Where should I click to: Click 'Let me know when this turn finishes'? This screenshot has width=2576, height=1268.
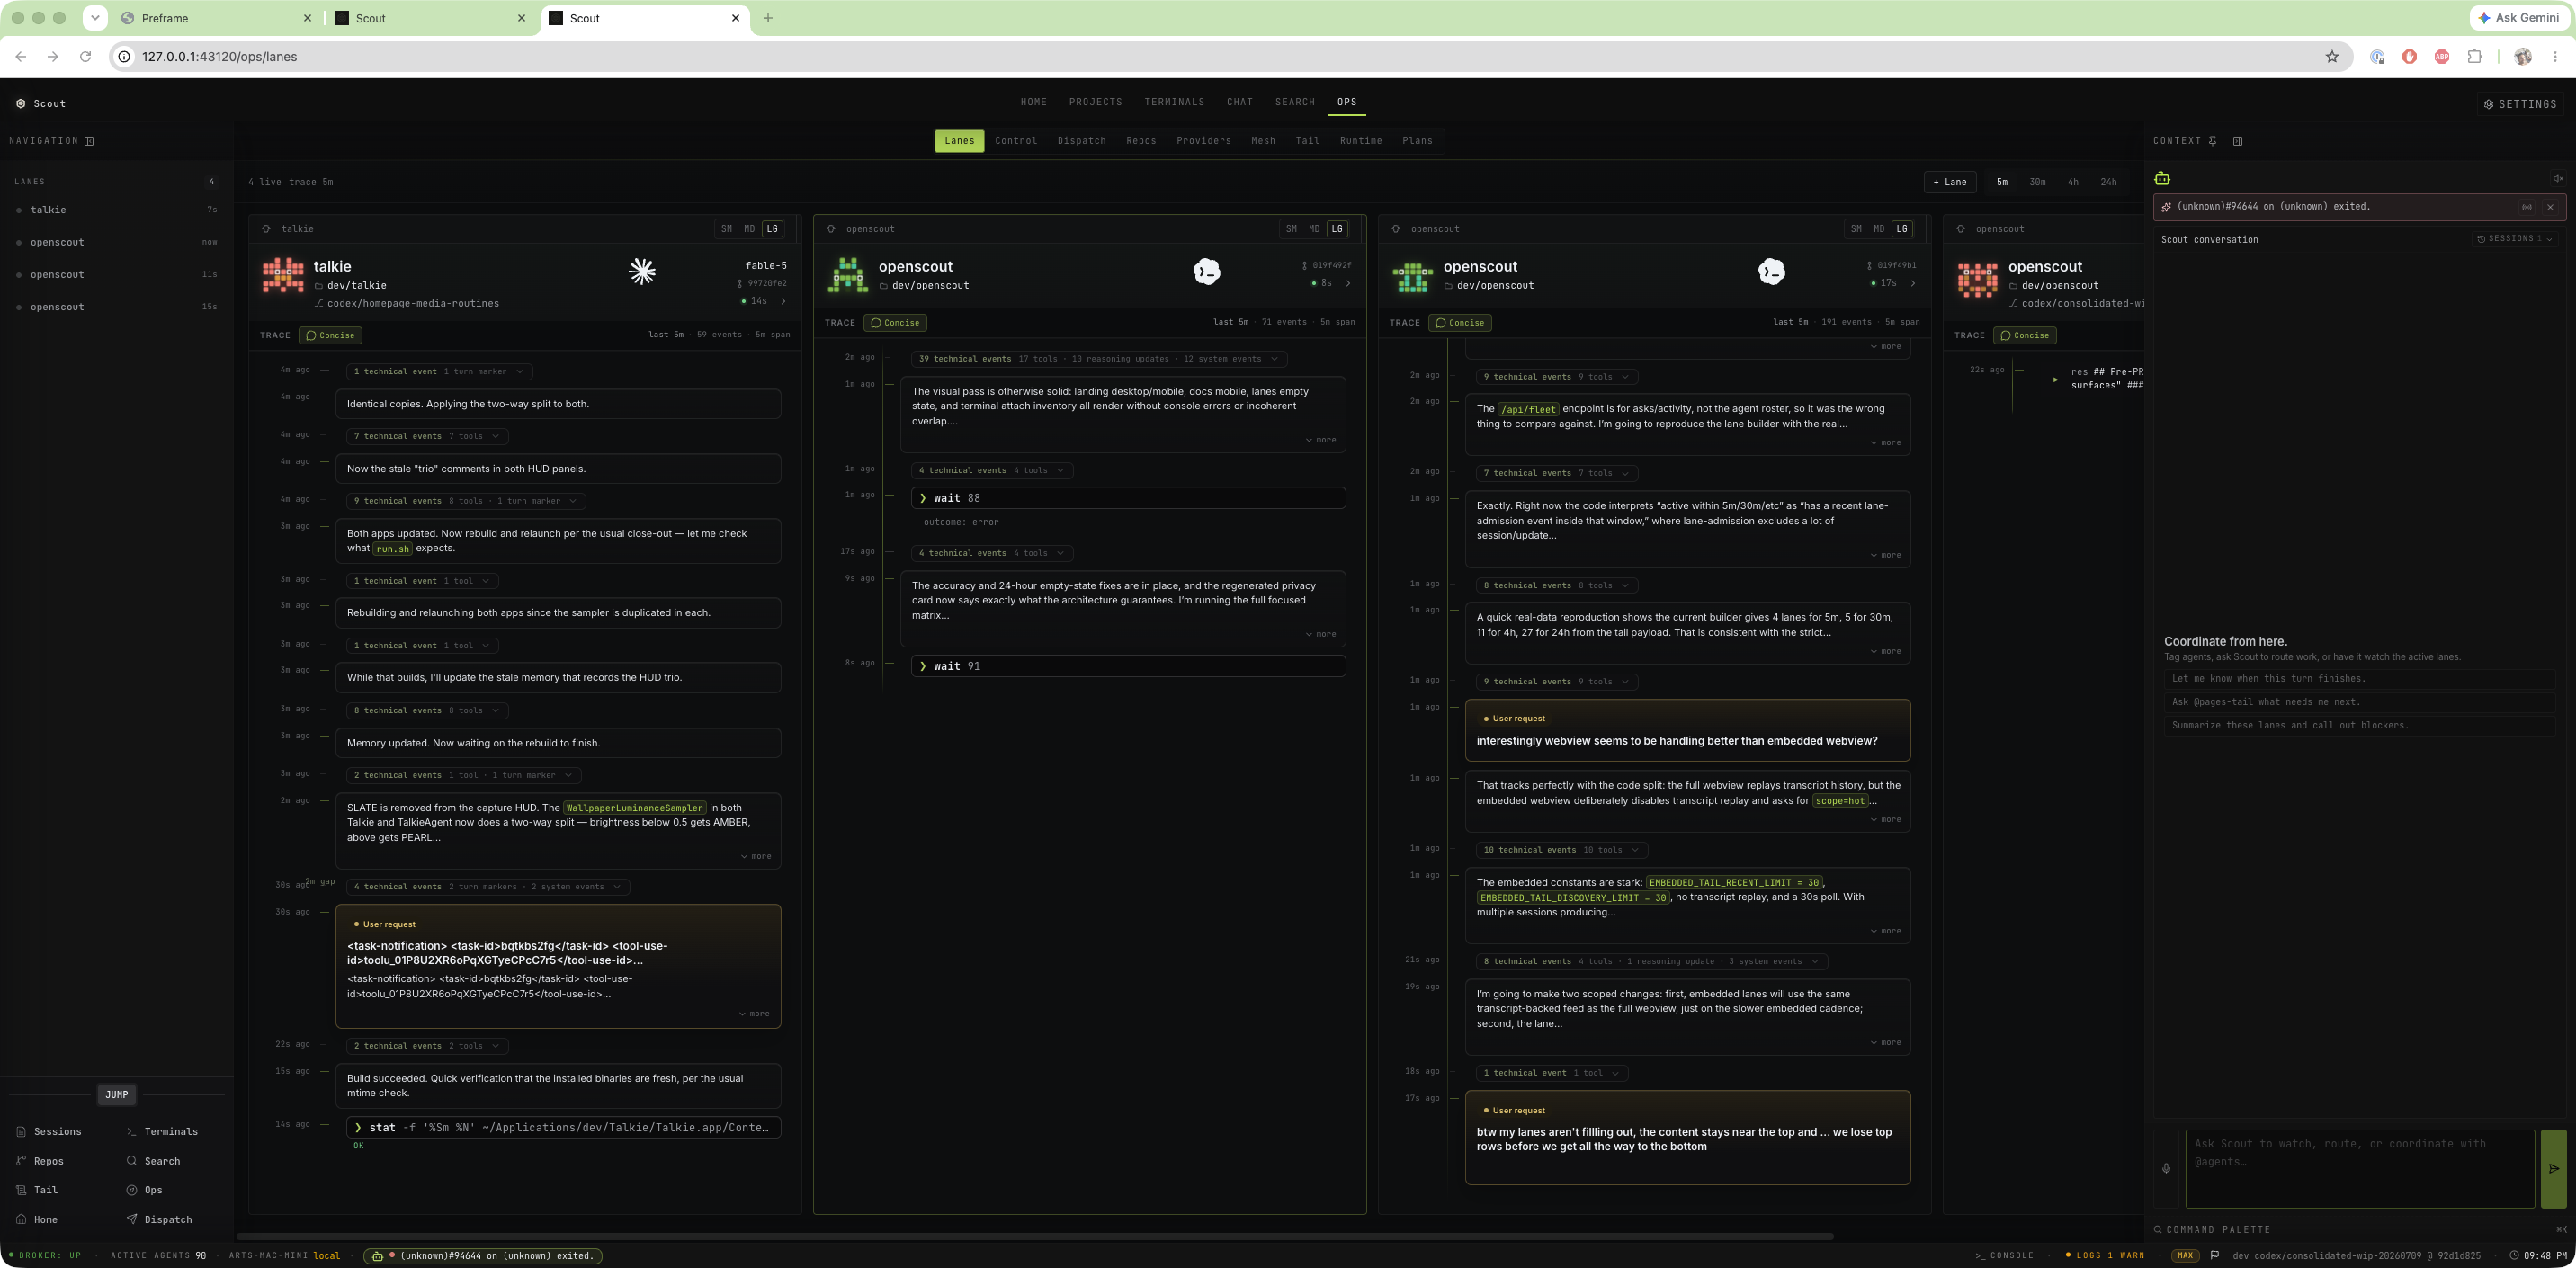tap(2359, 679)
